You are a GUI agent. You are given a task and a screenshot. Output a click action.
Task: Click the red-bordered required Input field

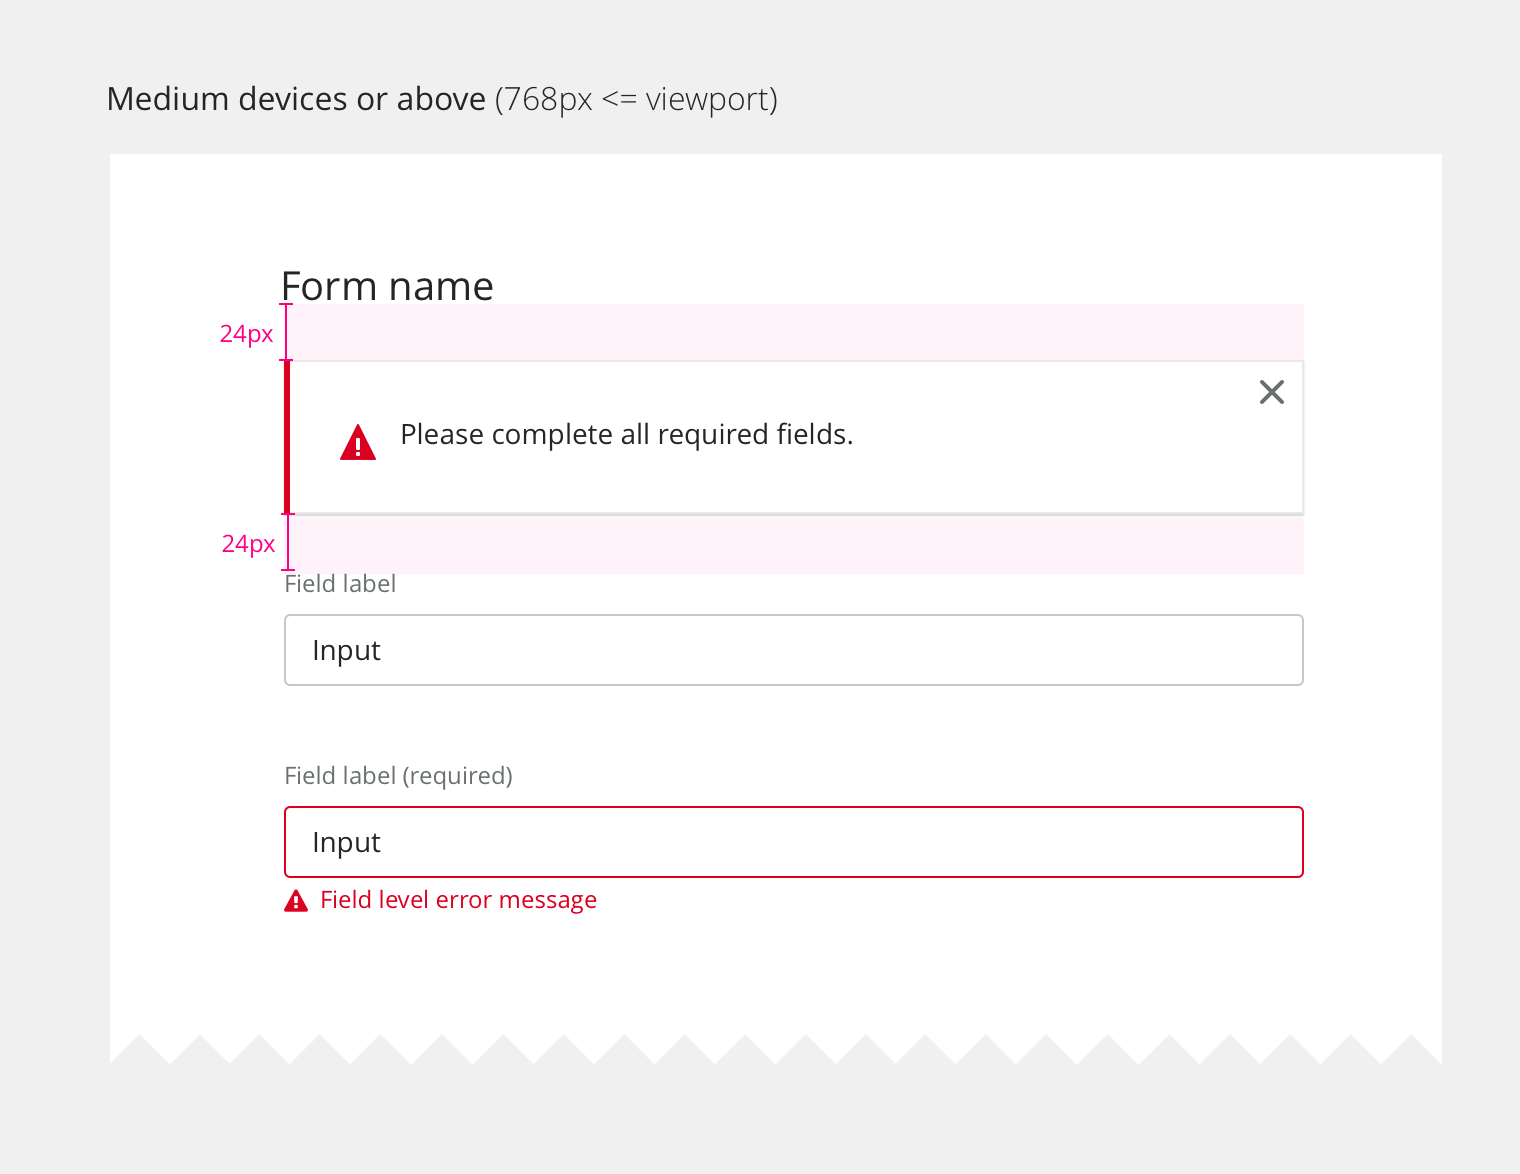[x=793, y=842]
